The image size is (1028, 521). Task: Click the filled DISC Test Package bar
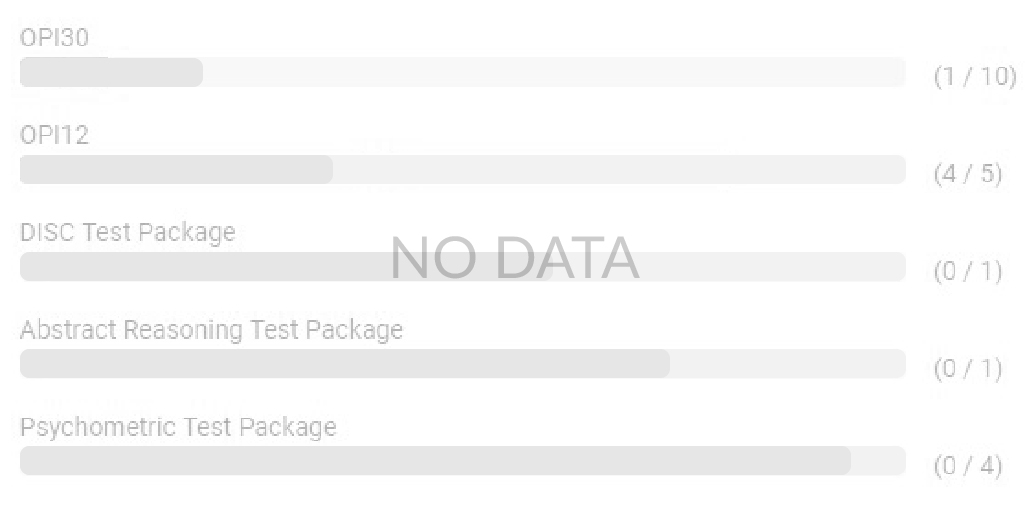[200, 268]
